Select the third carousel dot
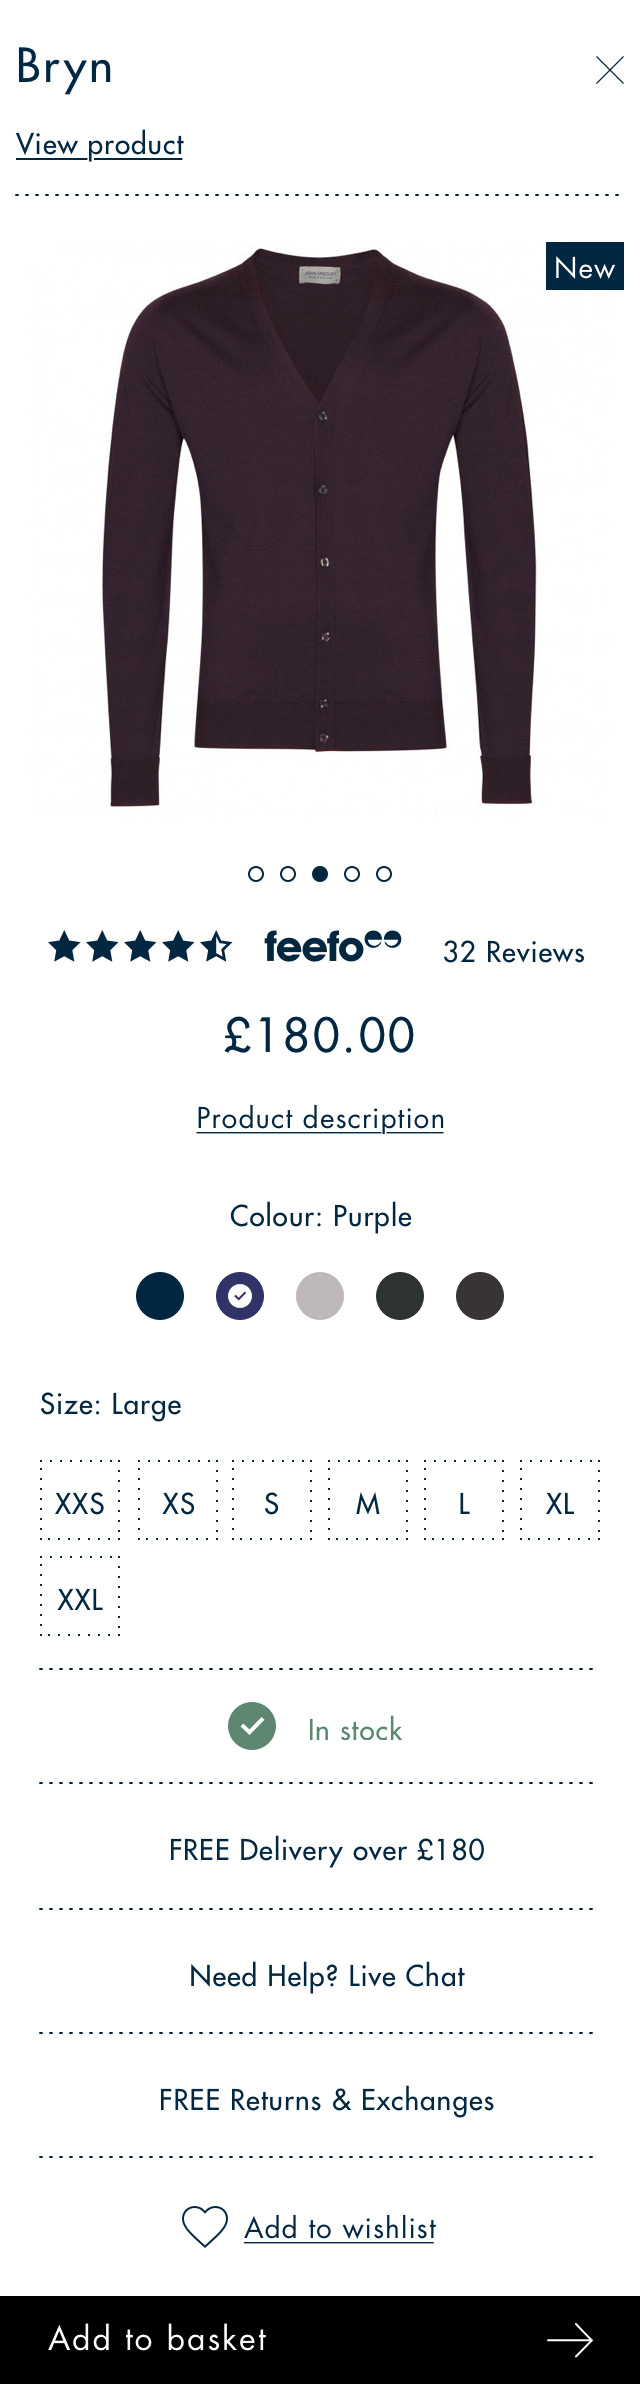 coord(320,873)
